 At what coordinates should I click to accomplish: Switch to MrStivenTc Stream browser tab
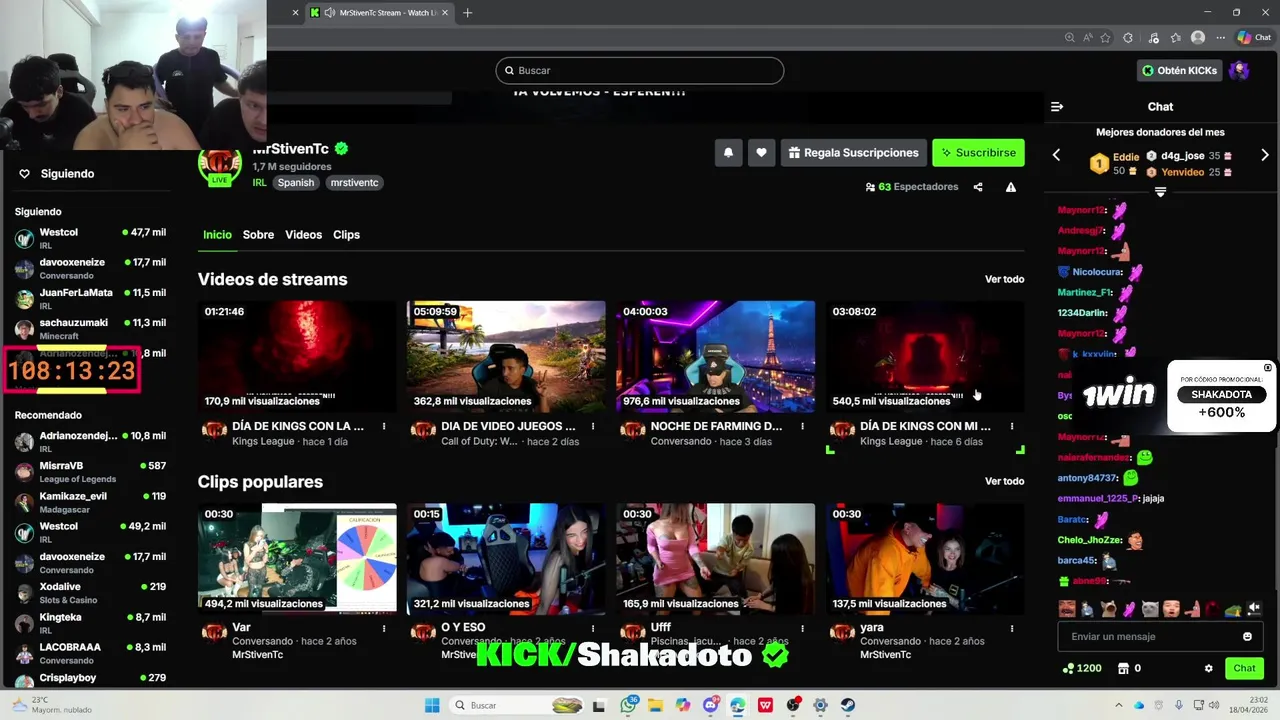378,13
